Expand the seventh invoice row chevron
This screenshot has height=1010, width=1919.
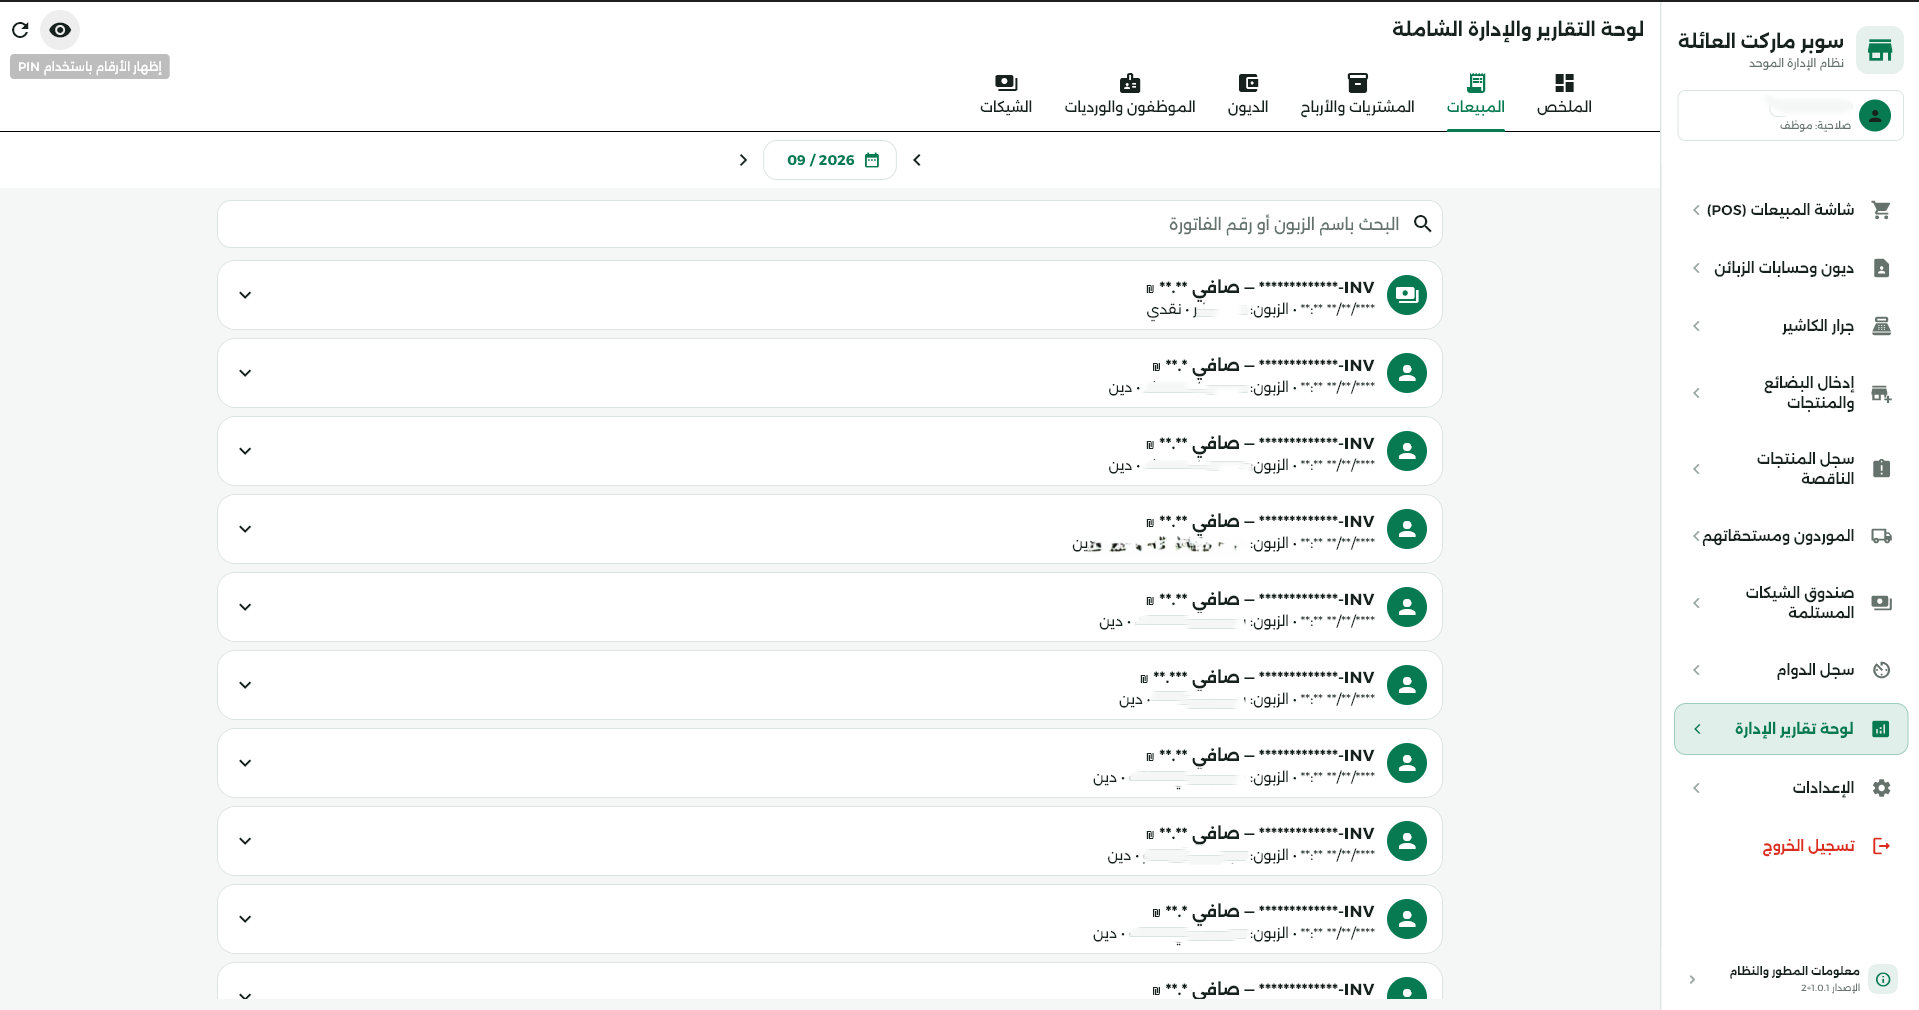pyautogui.click(x=245, y=763)
